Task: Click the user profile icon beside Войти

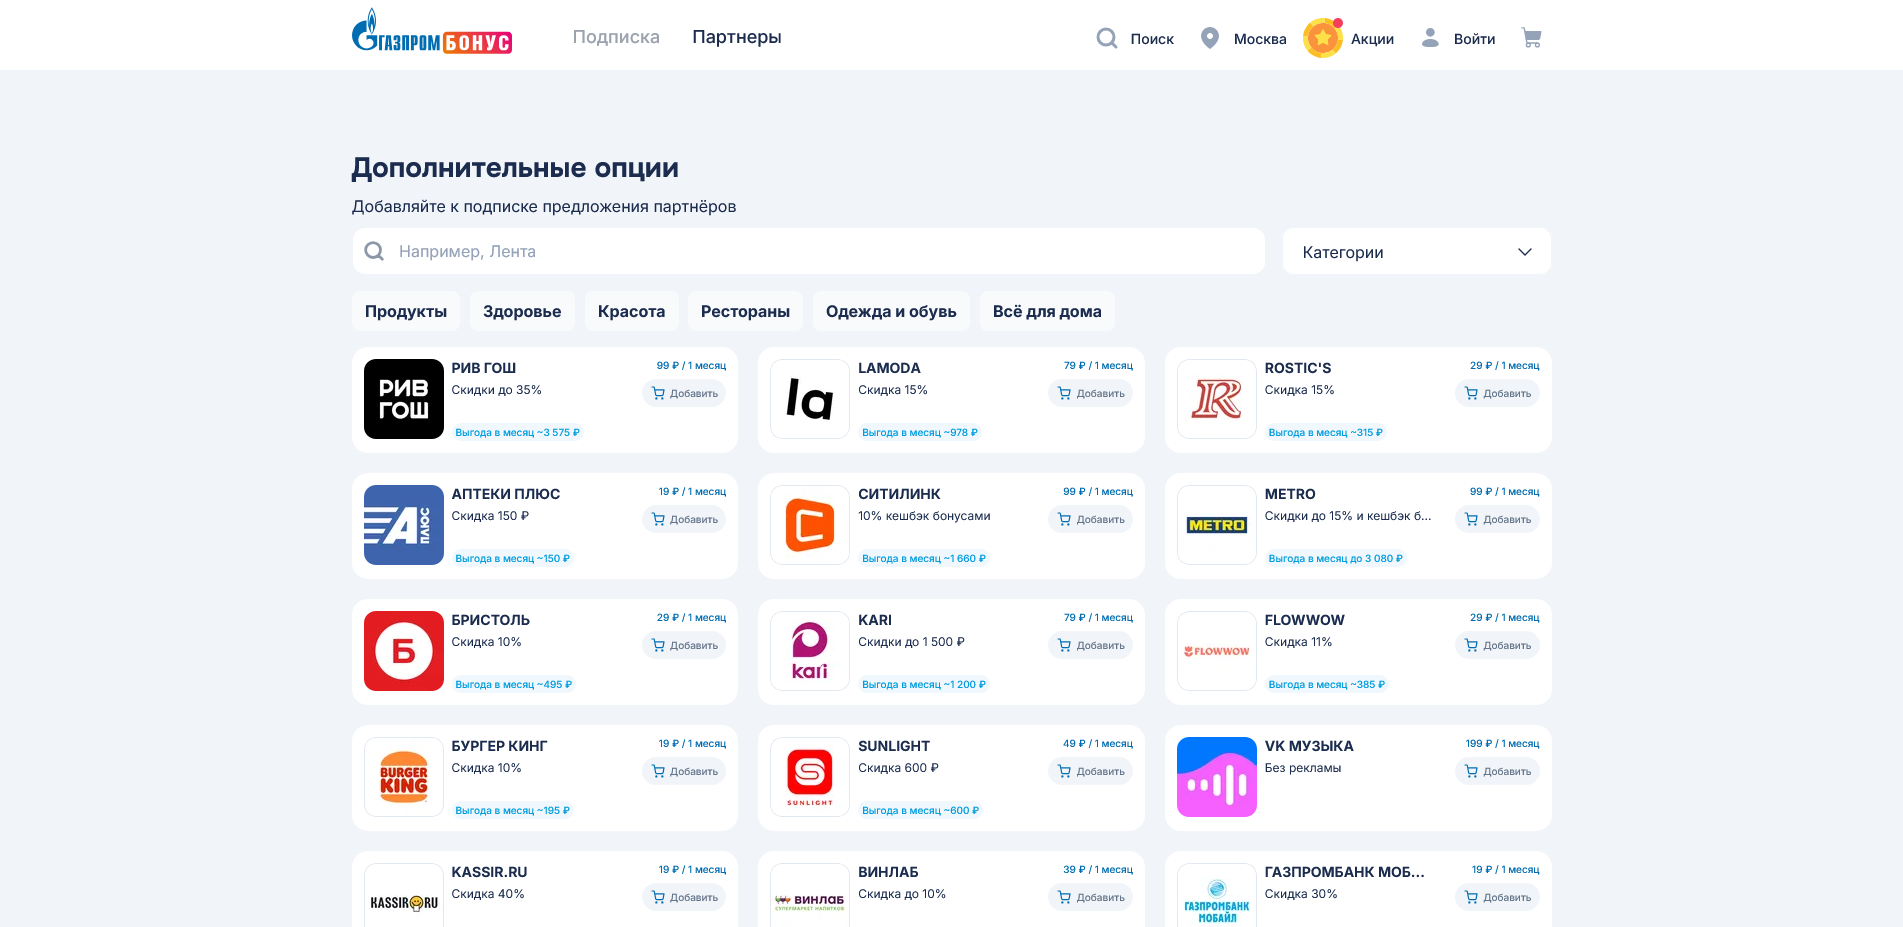Action: click(x=1430, y=37)
